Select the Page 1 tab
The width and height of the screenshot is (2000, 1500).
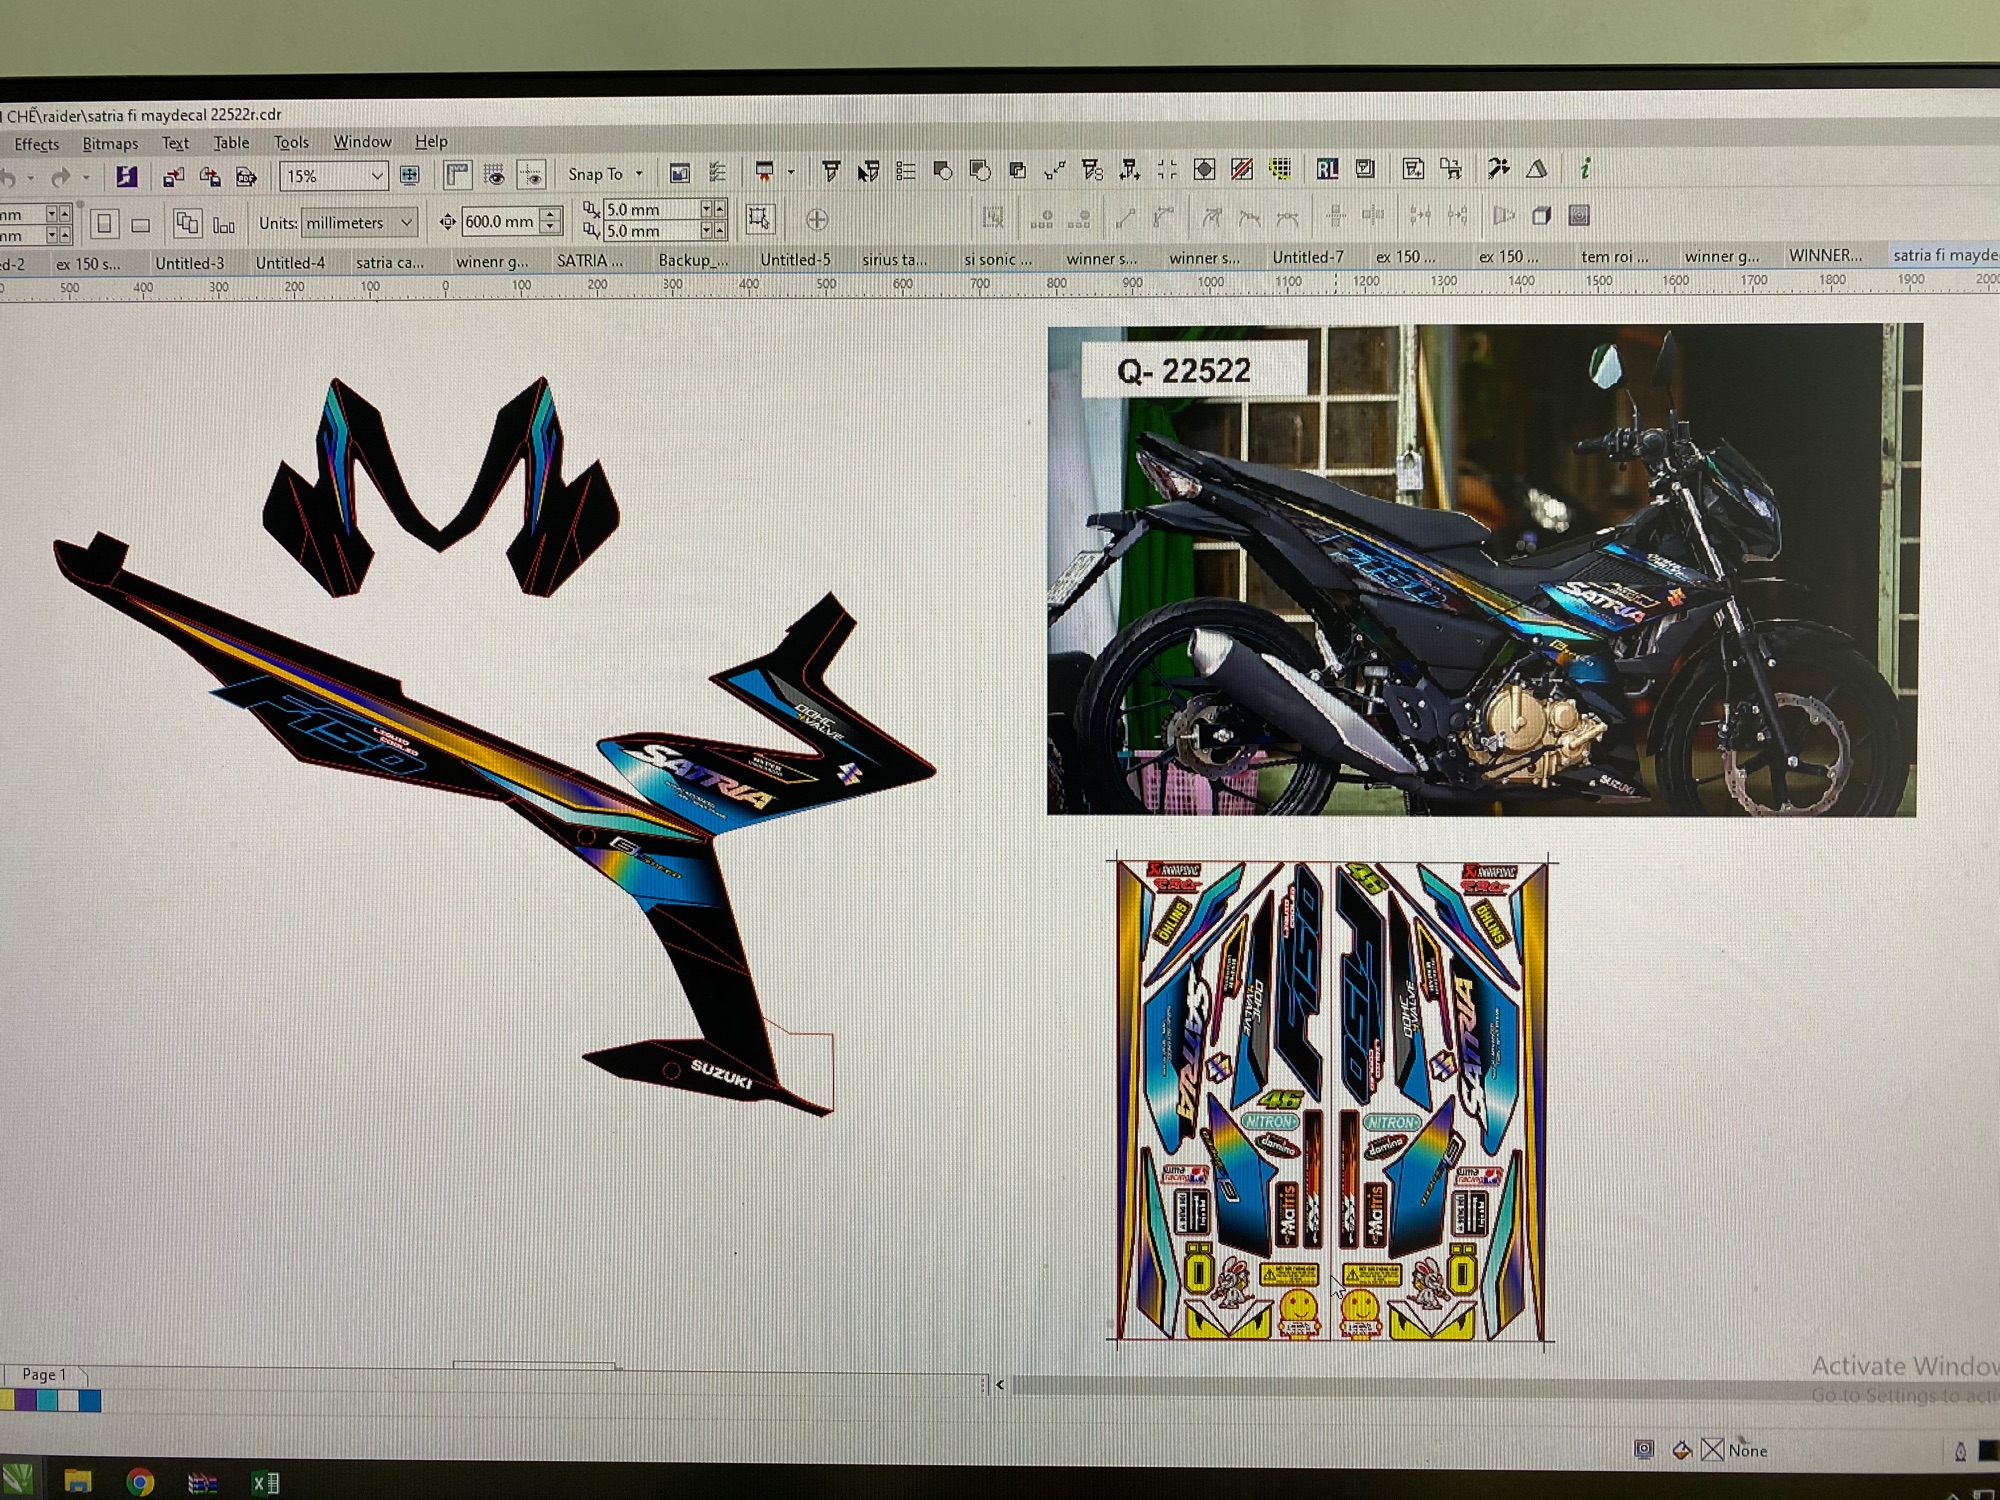[x=44, y=1374]
